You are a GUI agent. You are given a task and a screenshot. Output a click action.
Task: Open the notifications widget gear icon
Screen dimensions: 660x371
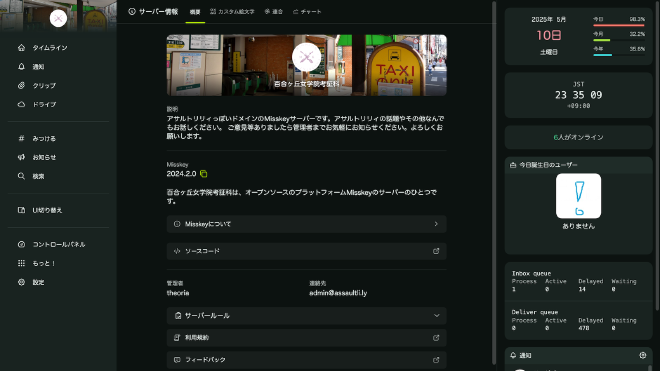pos(643,355)
